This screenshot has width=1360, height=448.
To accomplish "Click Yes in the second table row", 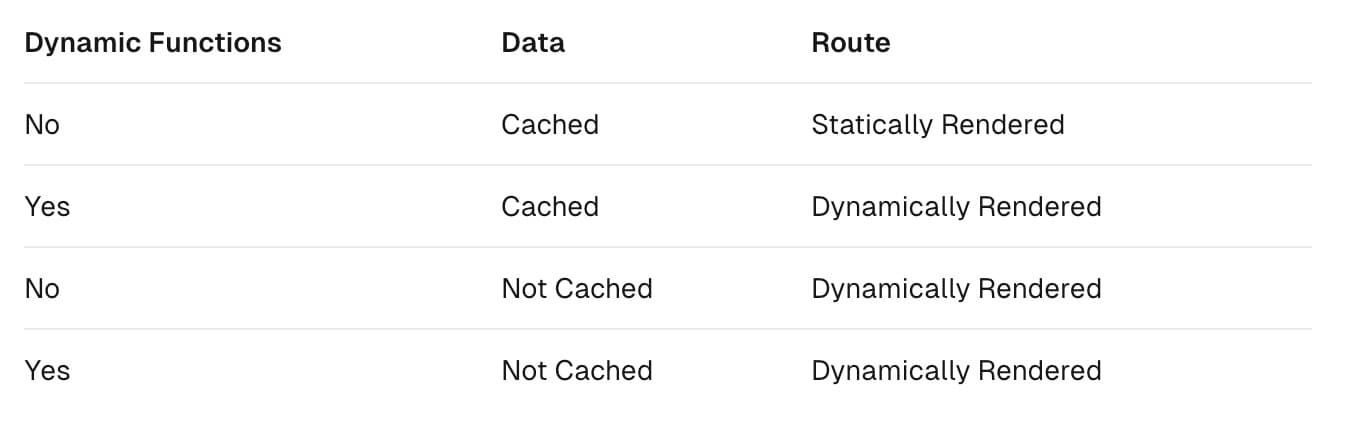I will point(47,207).
